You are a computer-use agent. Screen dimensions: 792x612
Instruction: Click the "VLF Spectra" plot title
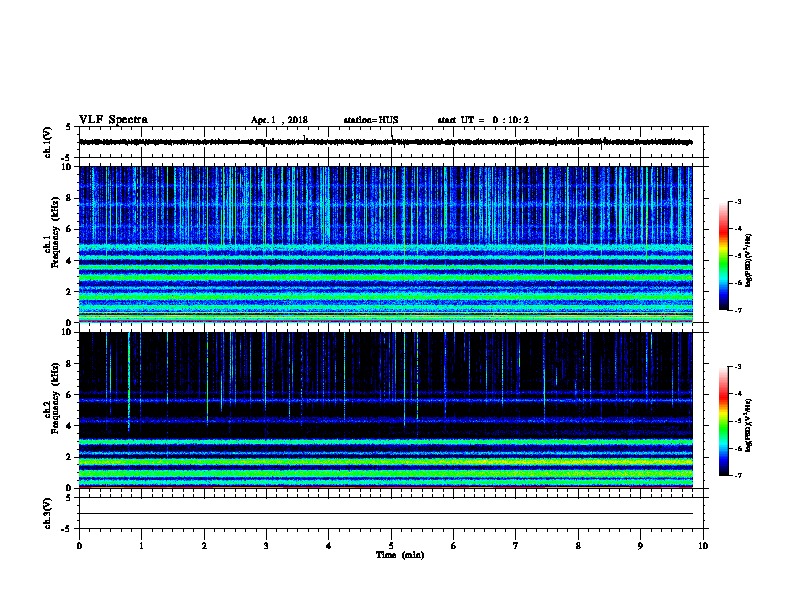point(113,120)
